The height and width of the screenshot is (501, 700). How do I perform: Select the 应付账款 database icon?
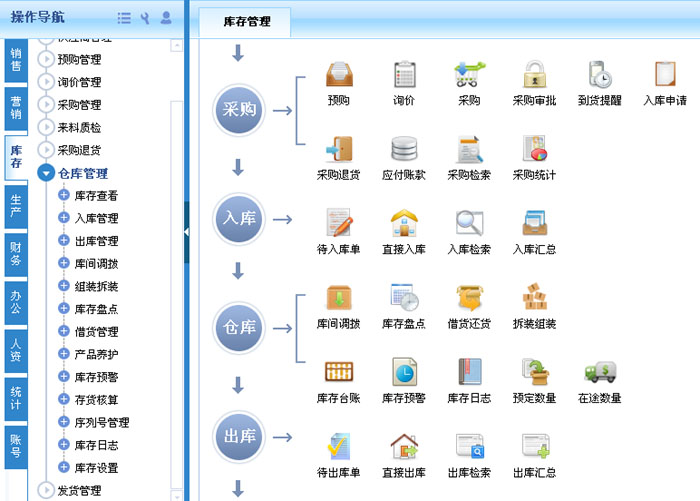point(404,149)
